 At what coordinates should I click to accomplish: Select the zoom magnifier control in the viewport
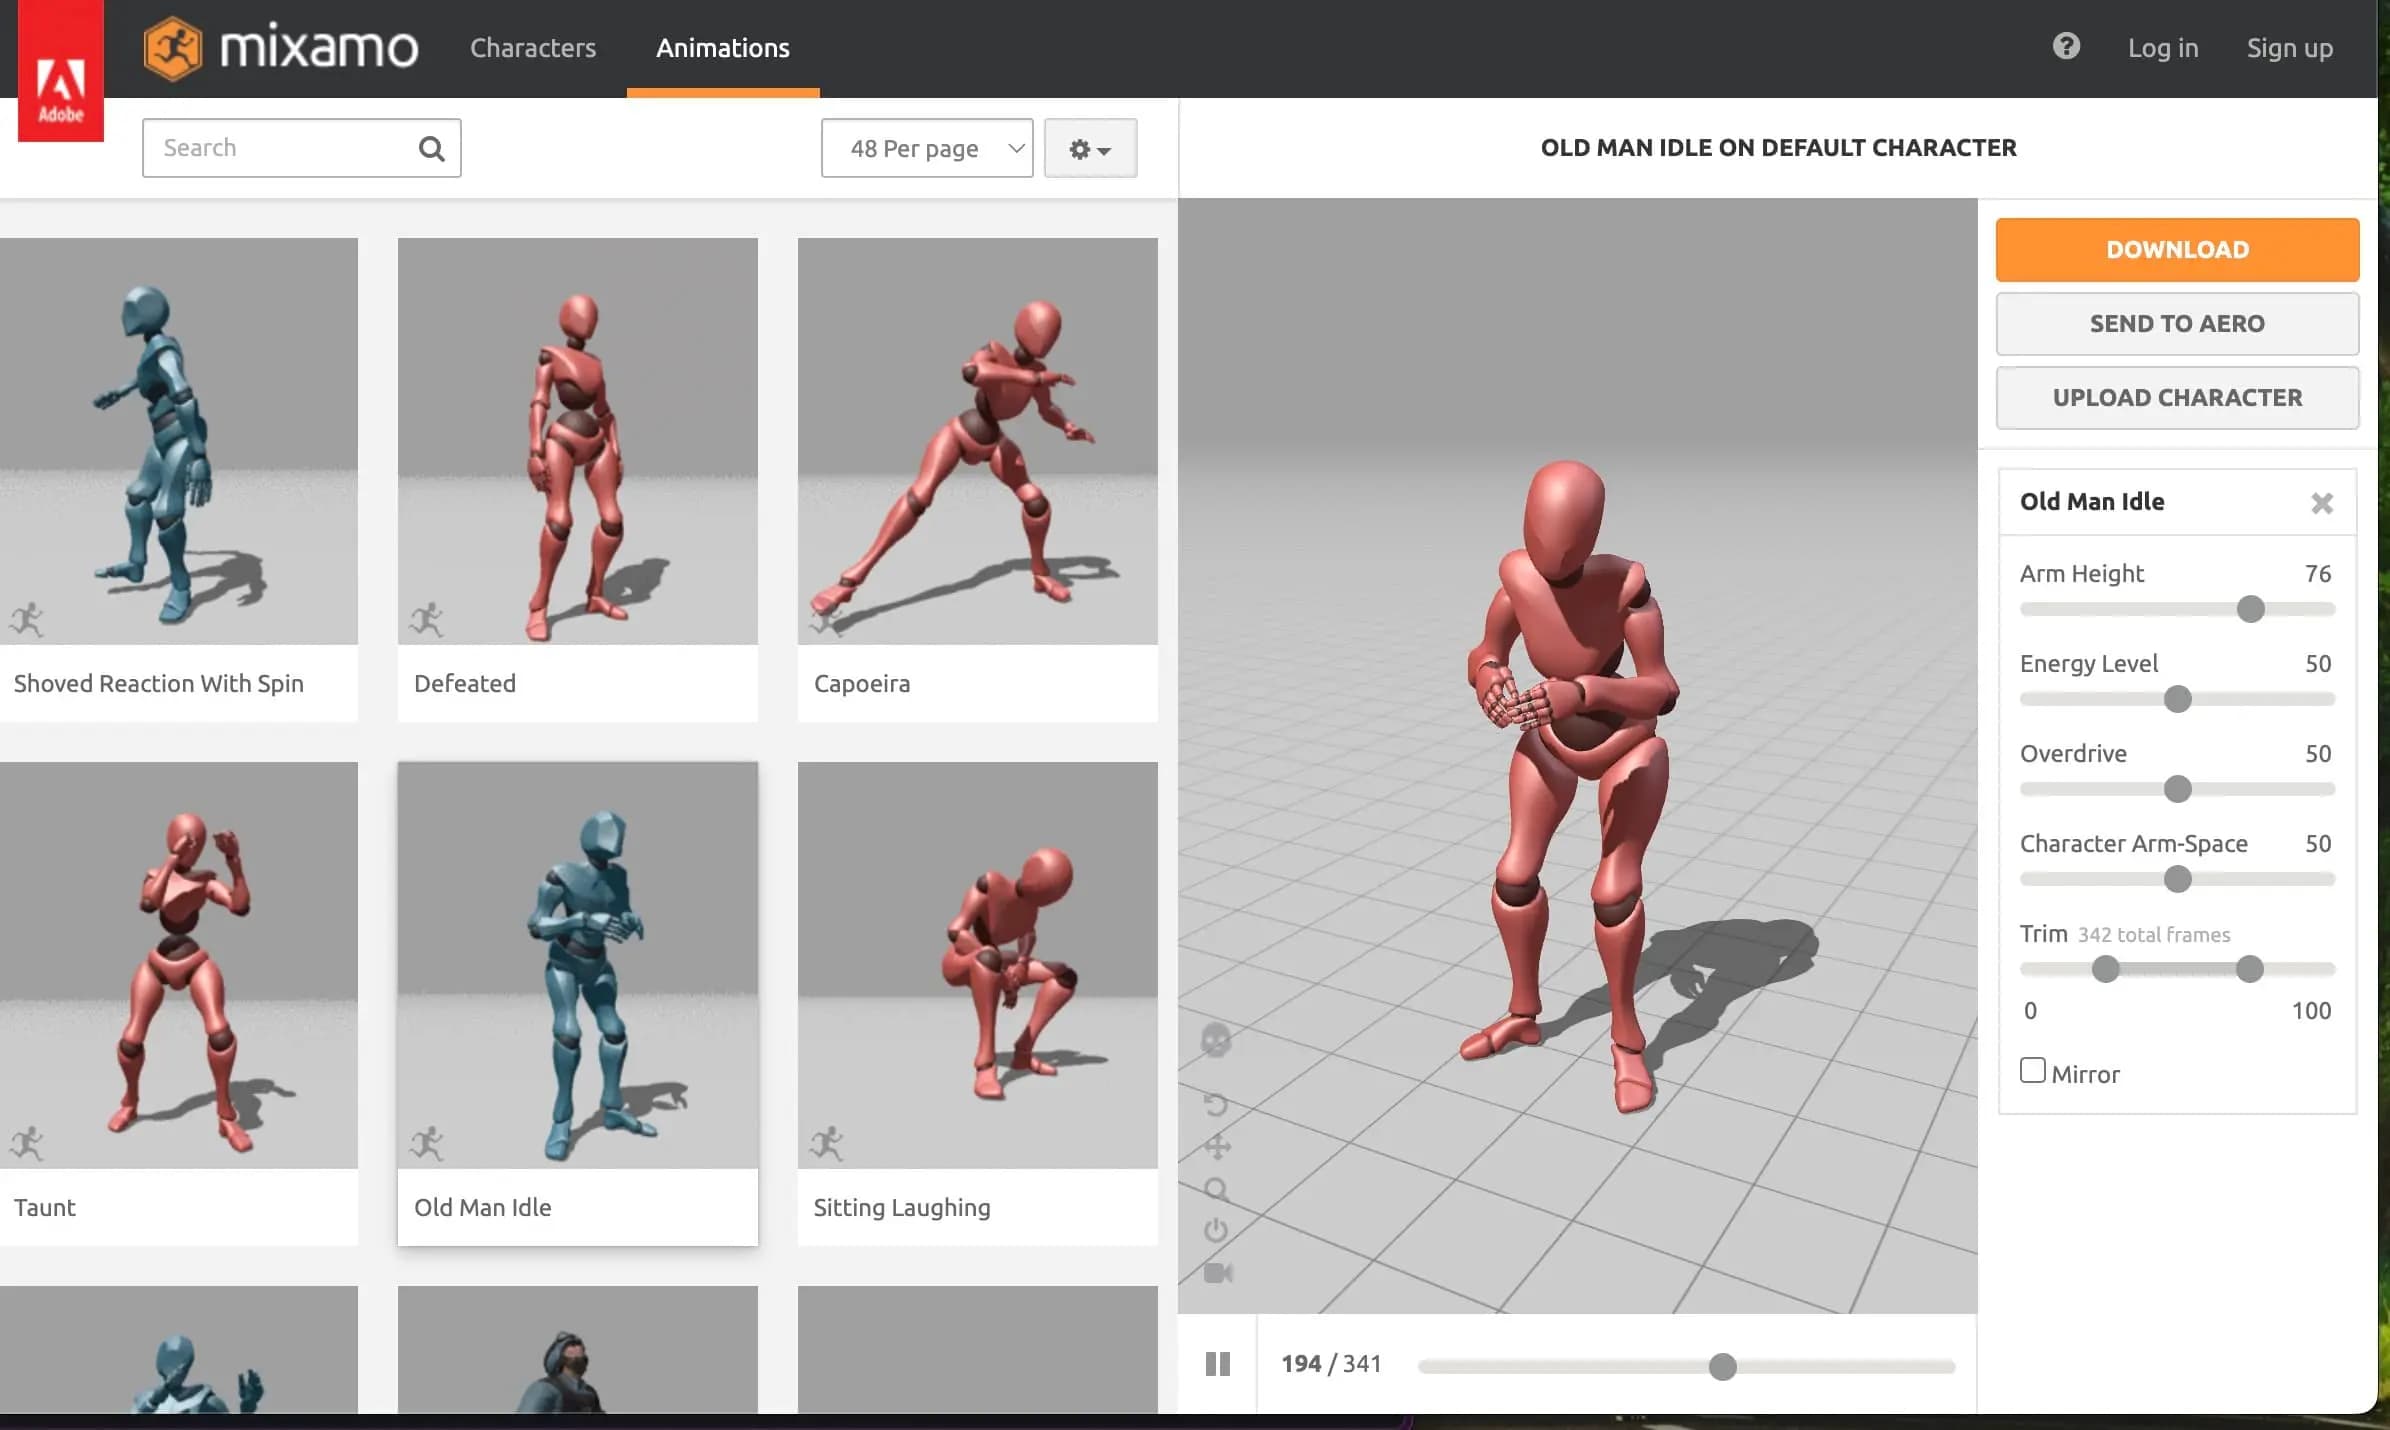pyautogui.click(x=1217, y=1189)
